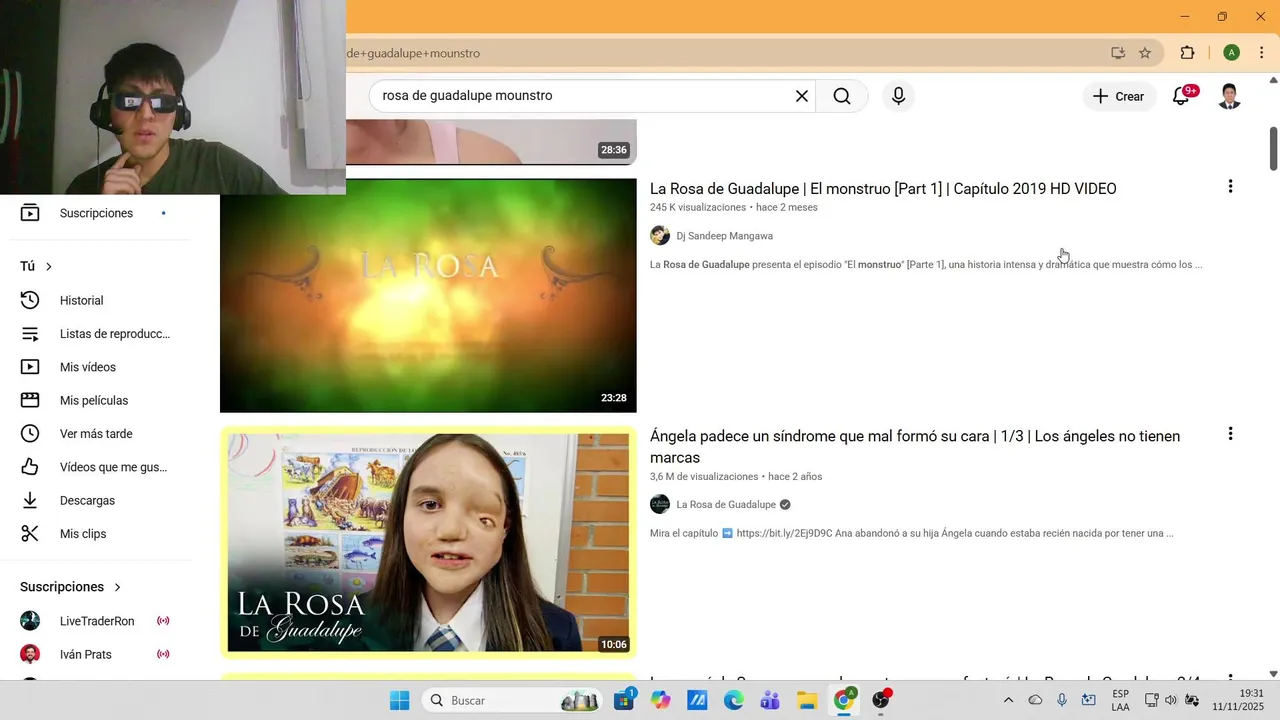
Task: Open Vídeos que me gustan
Action: [96, 467]
